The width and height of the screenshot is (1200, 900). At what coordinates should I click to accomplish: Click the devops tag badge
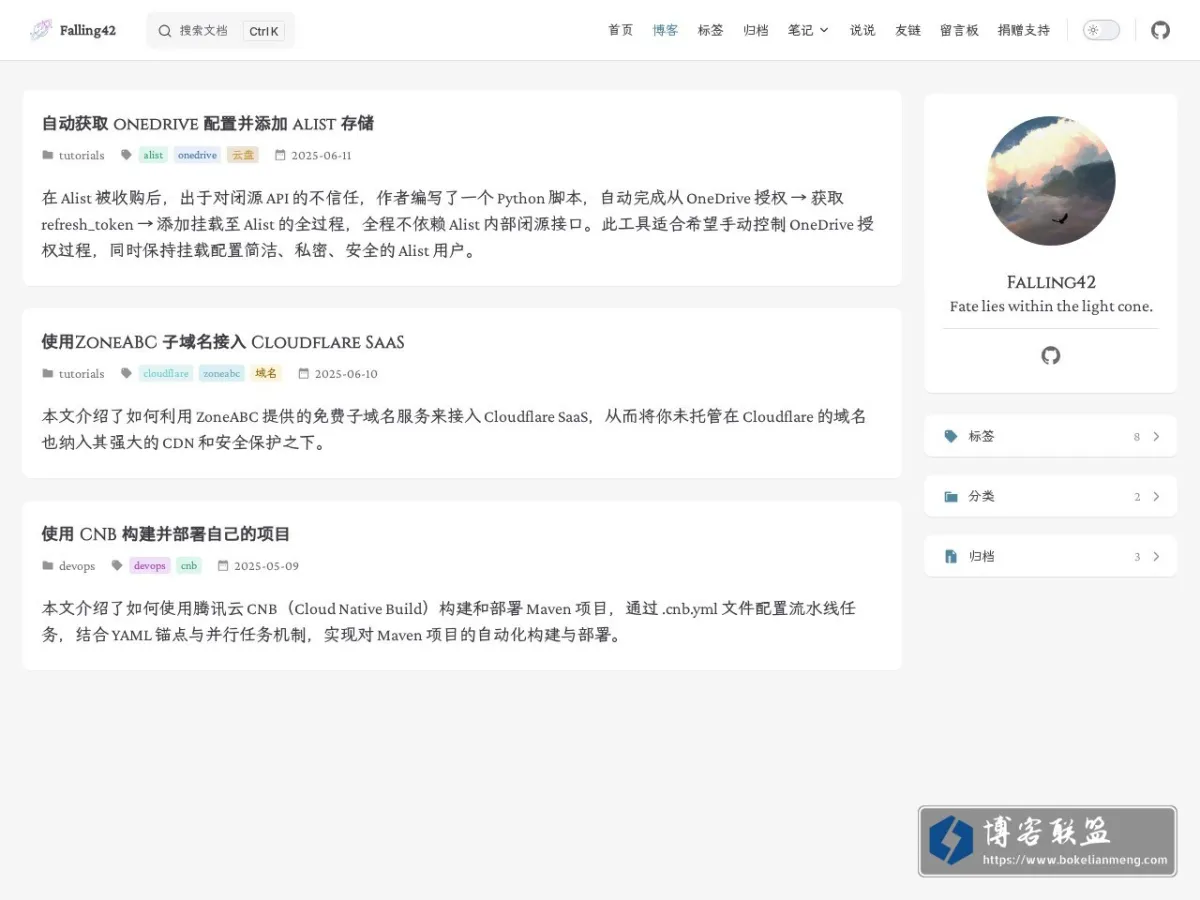(150, 565)
